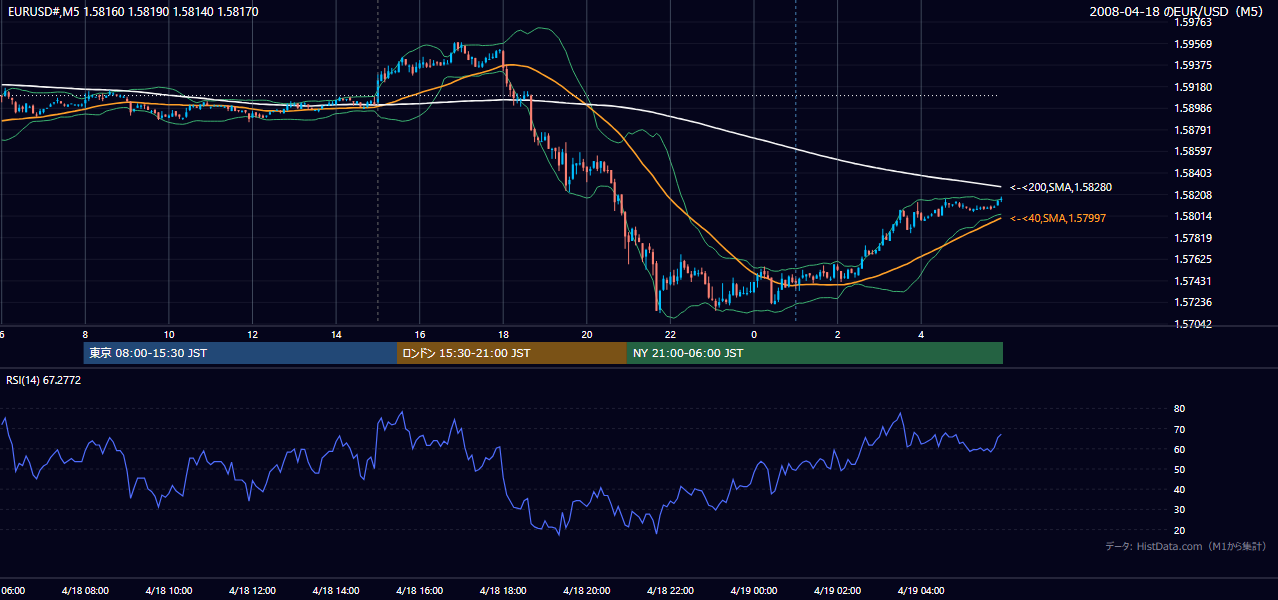1278x600 pixels.
Task: Click the RSI 20 level label
Action: [x=1179, y=530]
